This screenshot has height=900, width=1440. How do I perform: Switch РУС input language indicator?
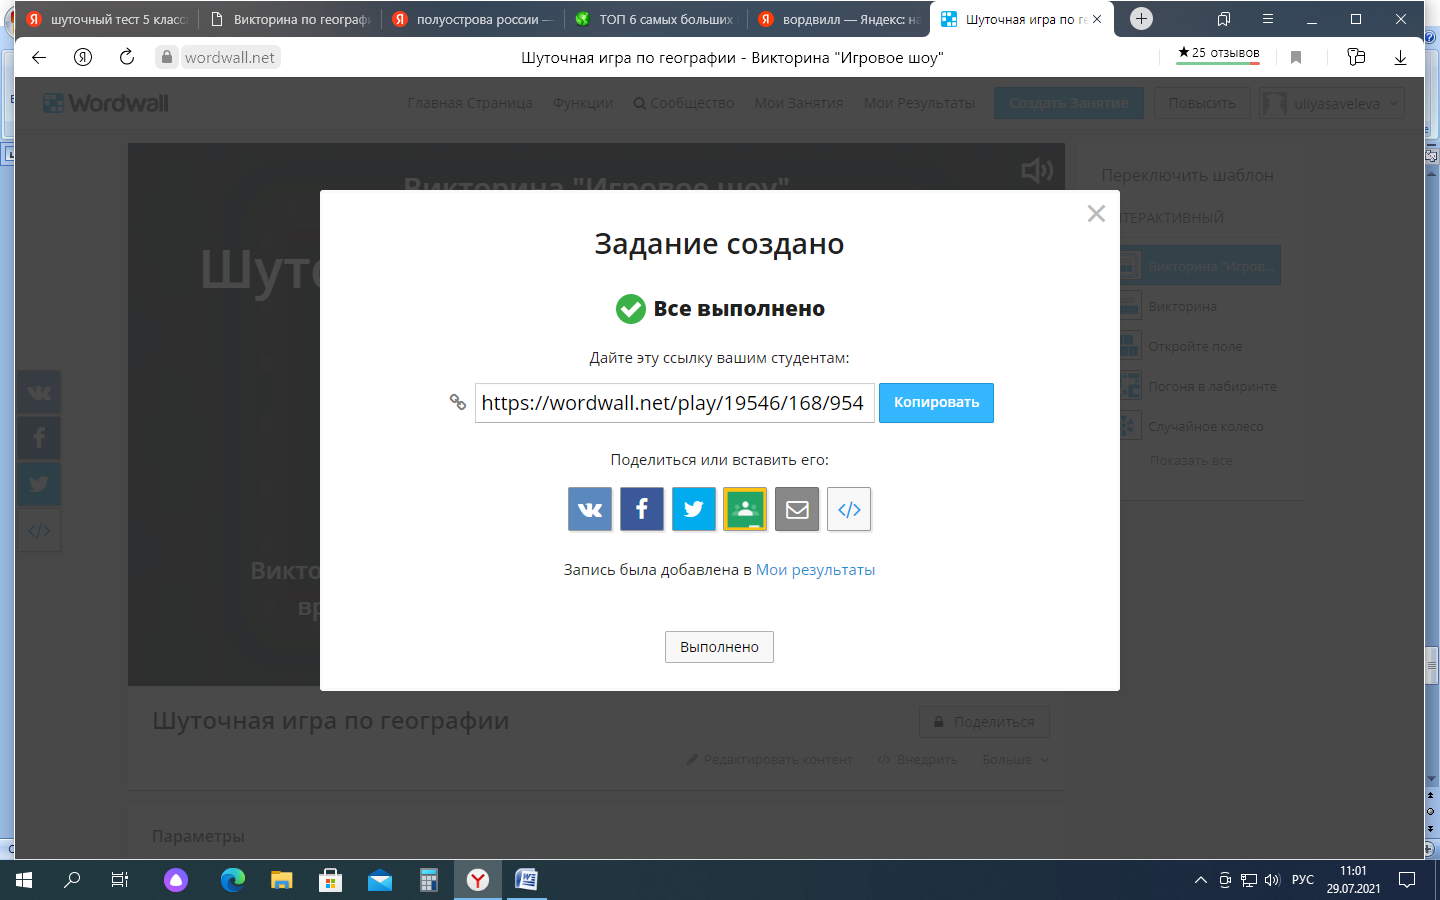(x=1303, y=880)
